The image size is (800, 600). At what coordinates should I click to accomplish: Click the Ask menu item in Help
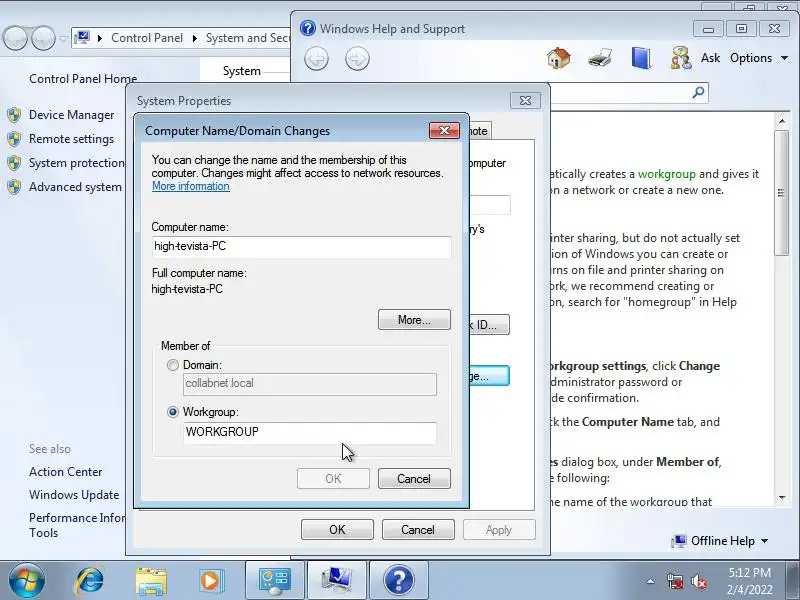[710, 58]
